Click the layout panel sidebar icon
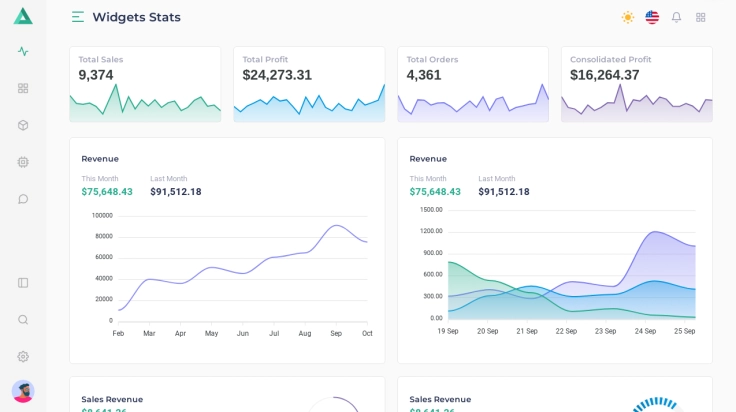736x412 pixels. [23, 283]
